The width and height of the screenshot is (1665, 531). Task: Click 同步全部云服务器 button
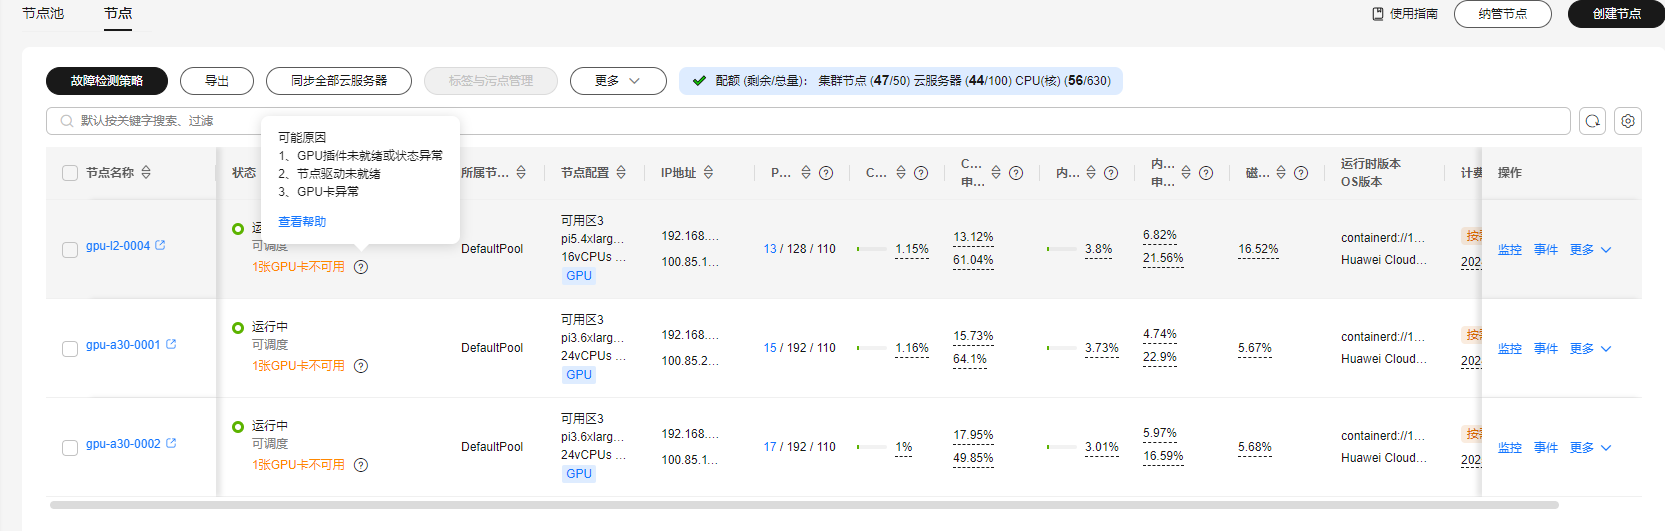339,81
